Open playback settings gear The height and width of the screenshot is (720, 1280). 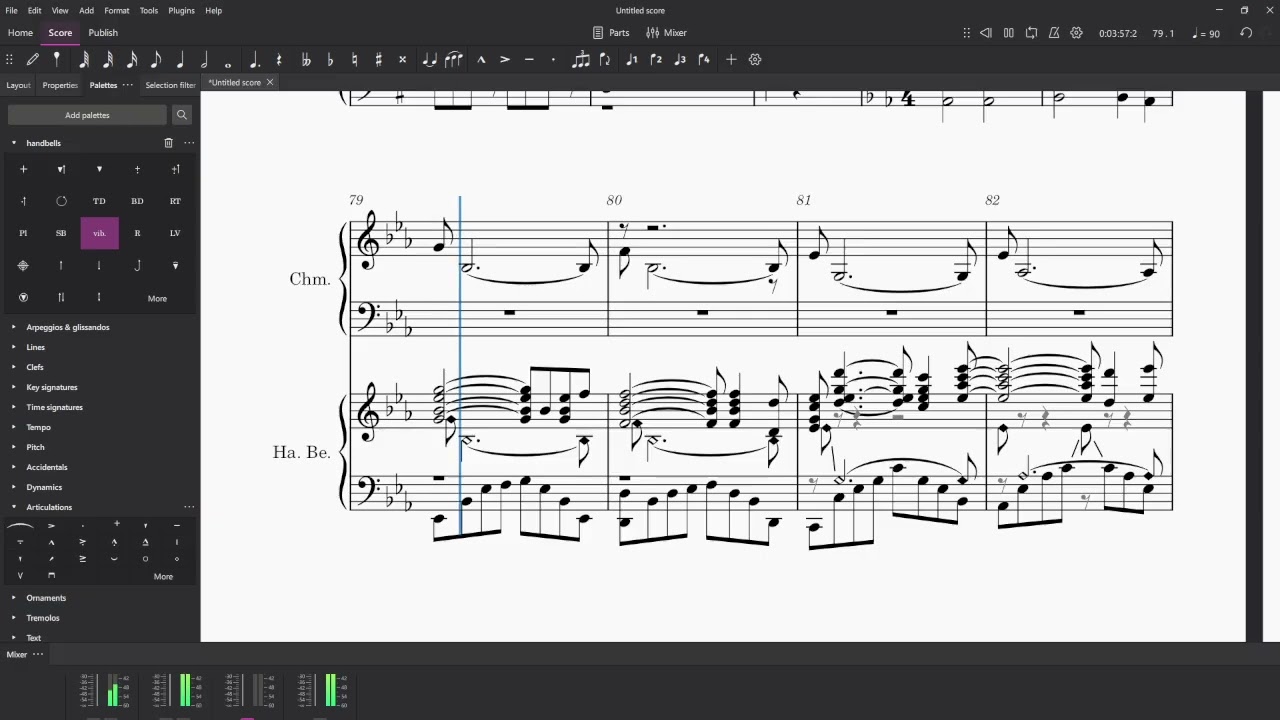(1076, 33)
